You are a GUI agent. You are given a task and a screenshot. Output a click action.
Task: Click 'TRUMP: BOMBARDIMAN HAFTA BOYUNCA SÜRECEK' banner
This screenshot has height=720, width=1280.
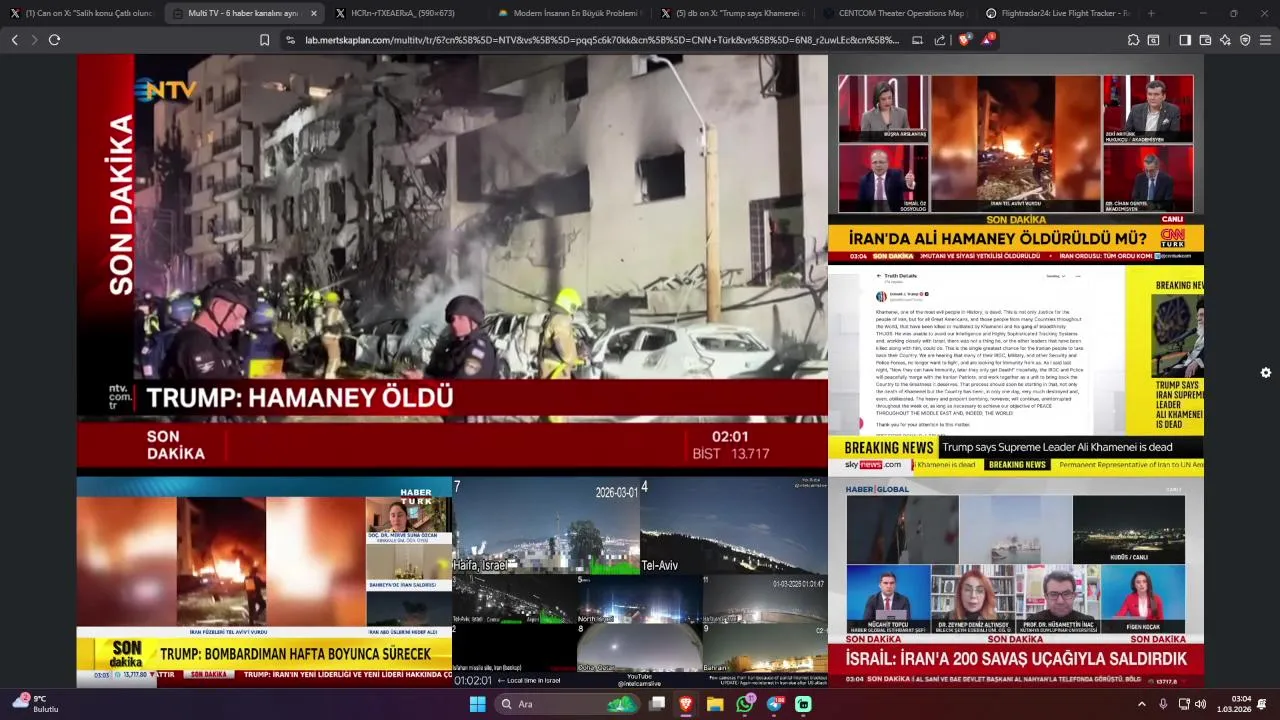(295, 654)
